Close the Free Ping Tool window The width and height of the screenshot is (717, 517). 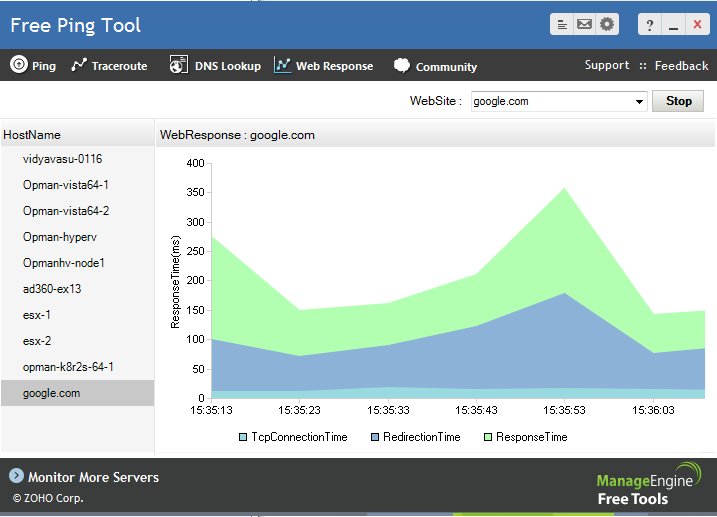coord(697,25)
